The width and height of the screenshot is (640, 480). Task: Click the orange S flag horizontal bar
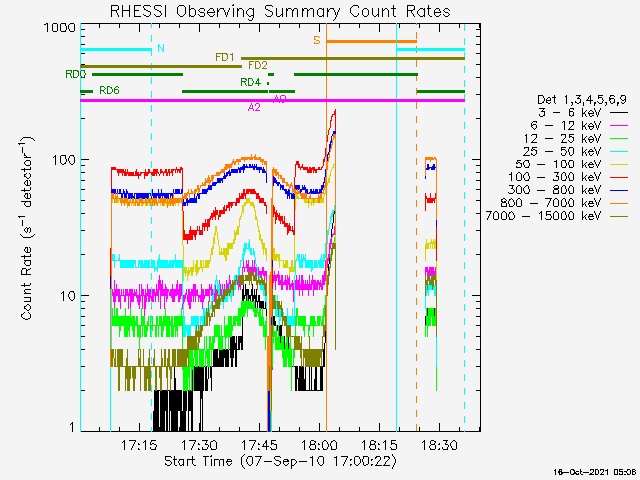pyautogui.click(x=371, y=41)
